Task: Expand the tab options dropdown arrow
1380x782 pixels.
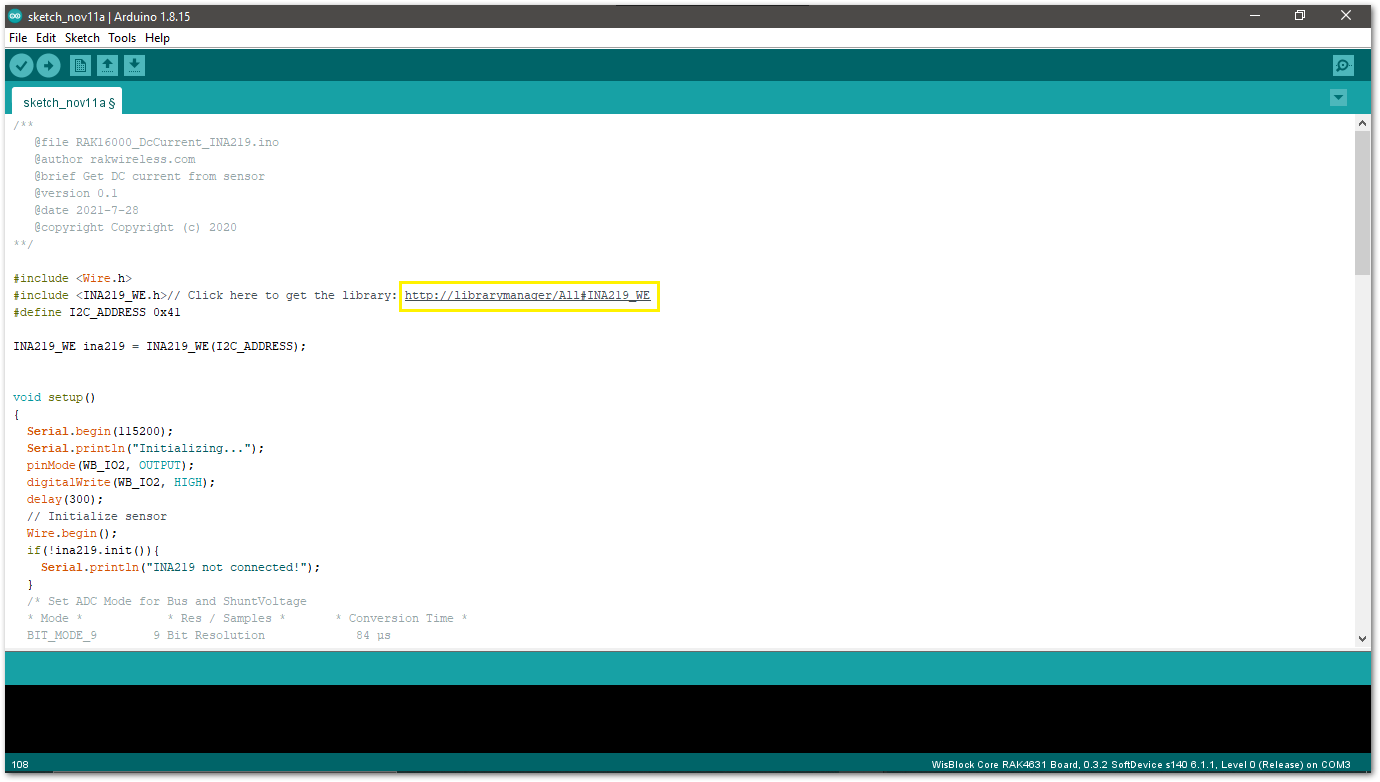Action: tap(1338, 98)
